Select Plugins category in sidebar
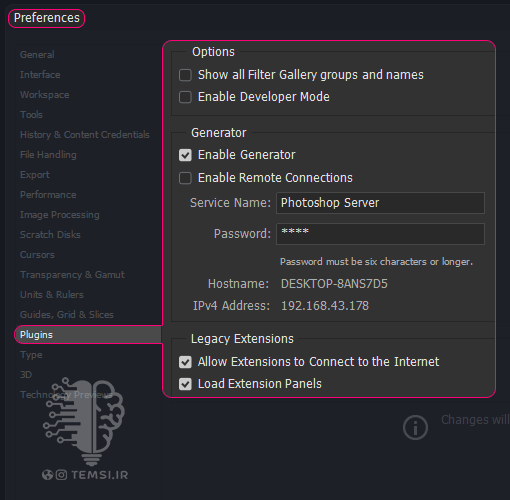510x500 pixels. 88,335
